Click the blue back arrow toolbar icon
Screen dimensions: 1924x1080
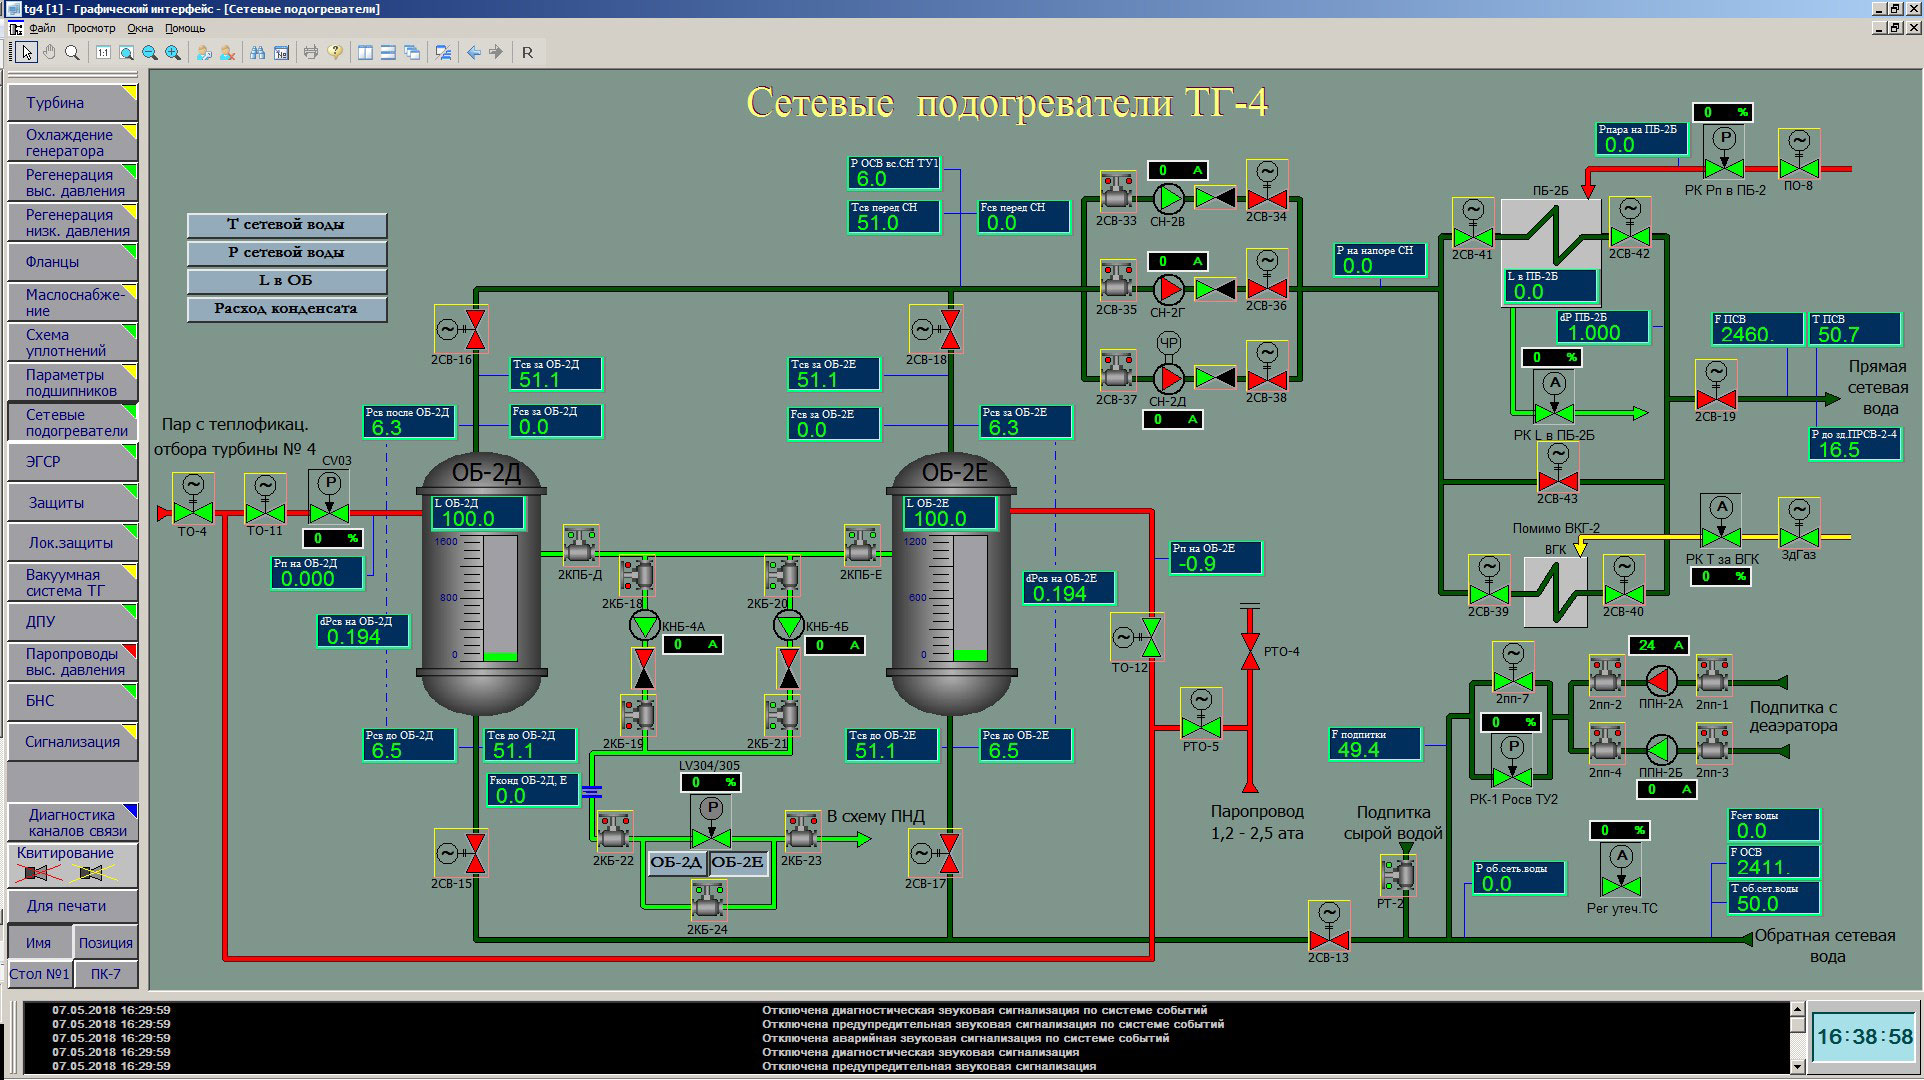point(474,53)
